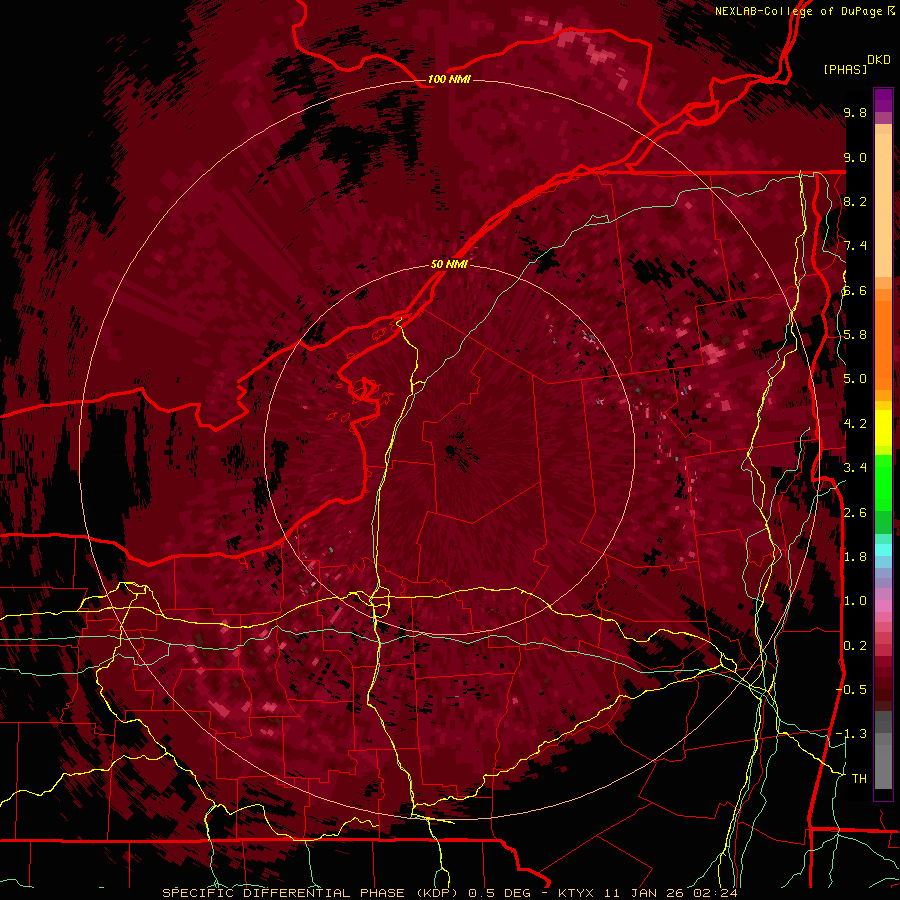Click the 1.0 value on color scale
The image size is (900, 900).
(855, 601)
